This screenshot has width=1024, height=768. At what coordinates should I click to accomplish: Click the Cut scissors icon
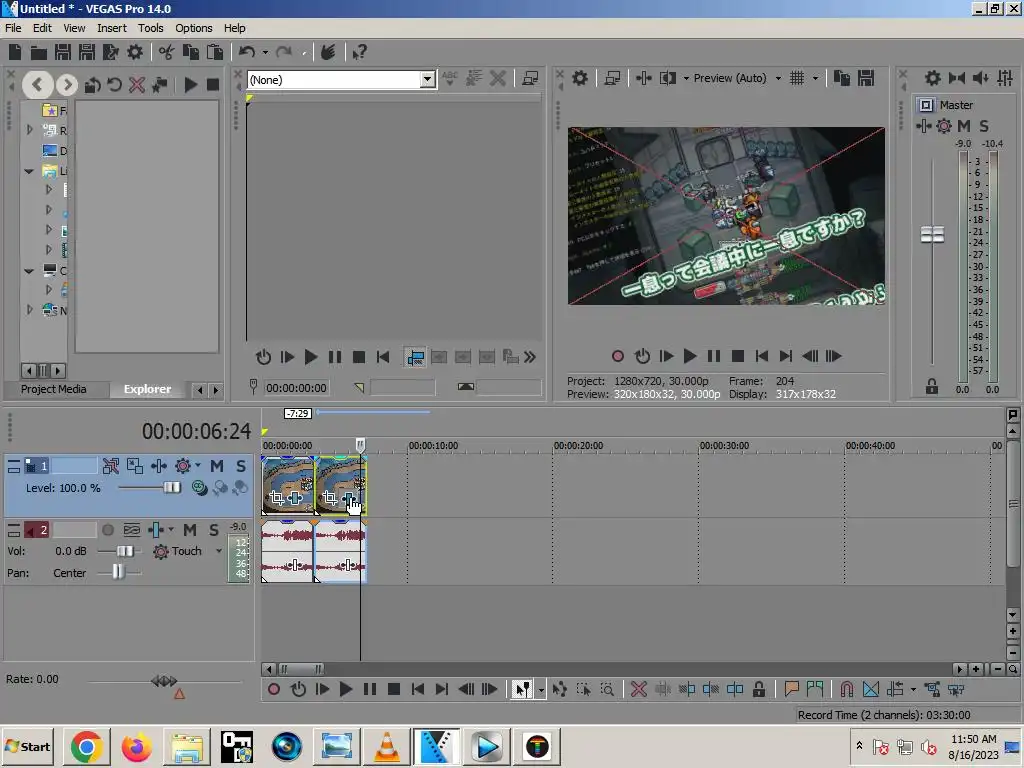coord(167,52)
